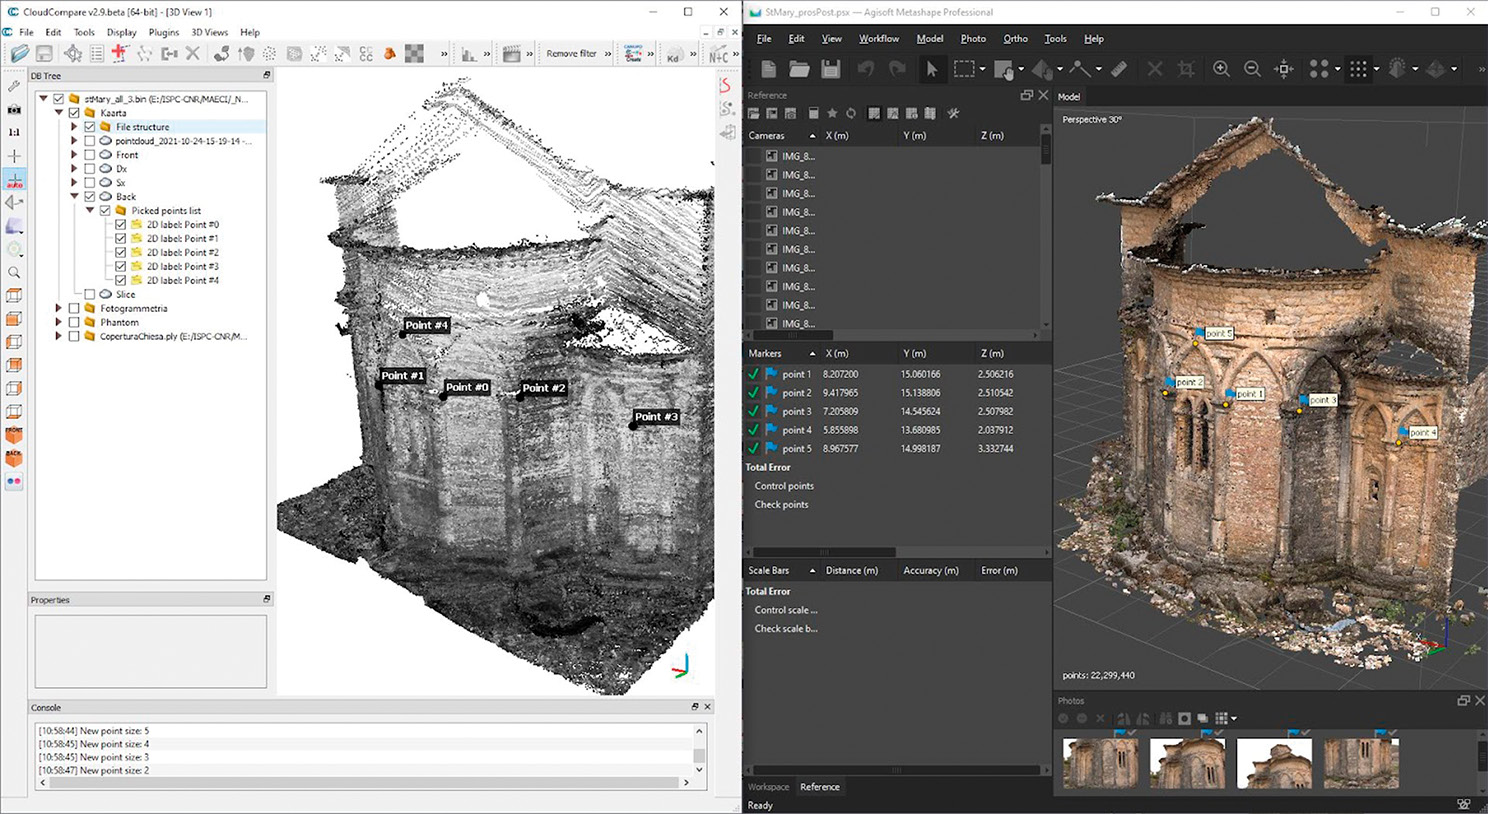1488x814 pixels.
Task: Click the Reset View icon in Metashape
Action: (x=1284, y=69)
